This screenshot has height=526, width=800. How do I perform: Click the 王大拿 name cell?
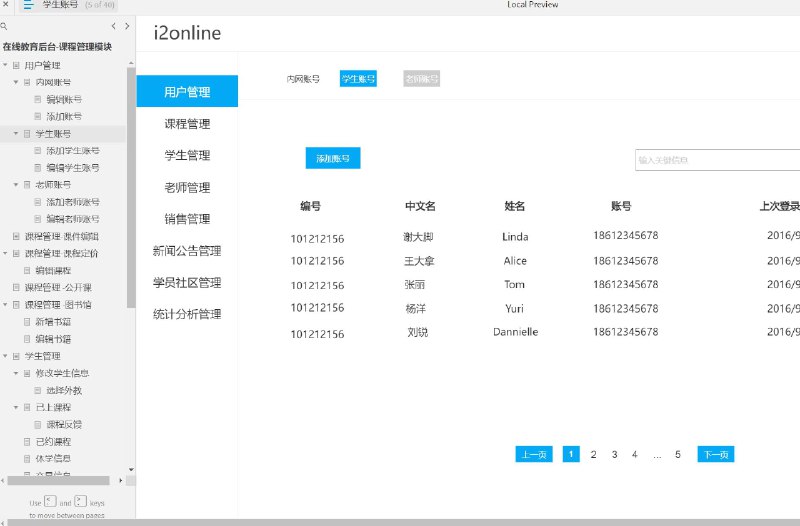point(419,261)
